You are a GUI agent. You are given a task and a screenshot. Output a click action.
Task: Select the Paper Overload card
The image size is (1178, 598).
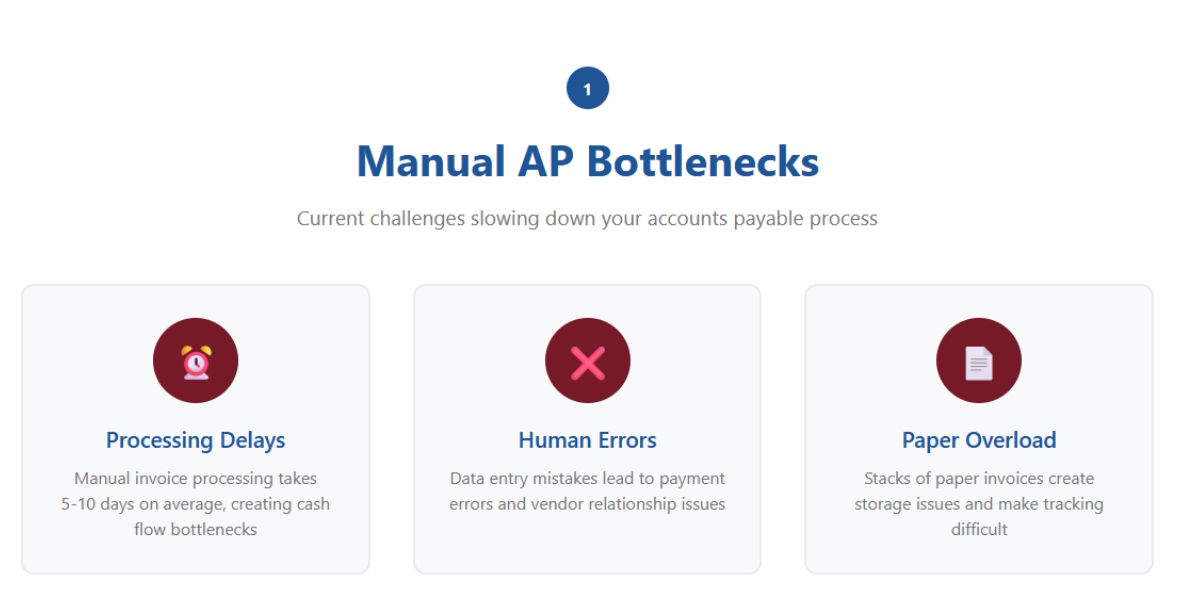[978, 300]
